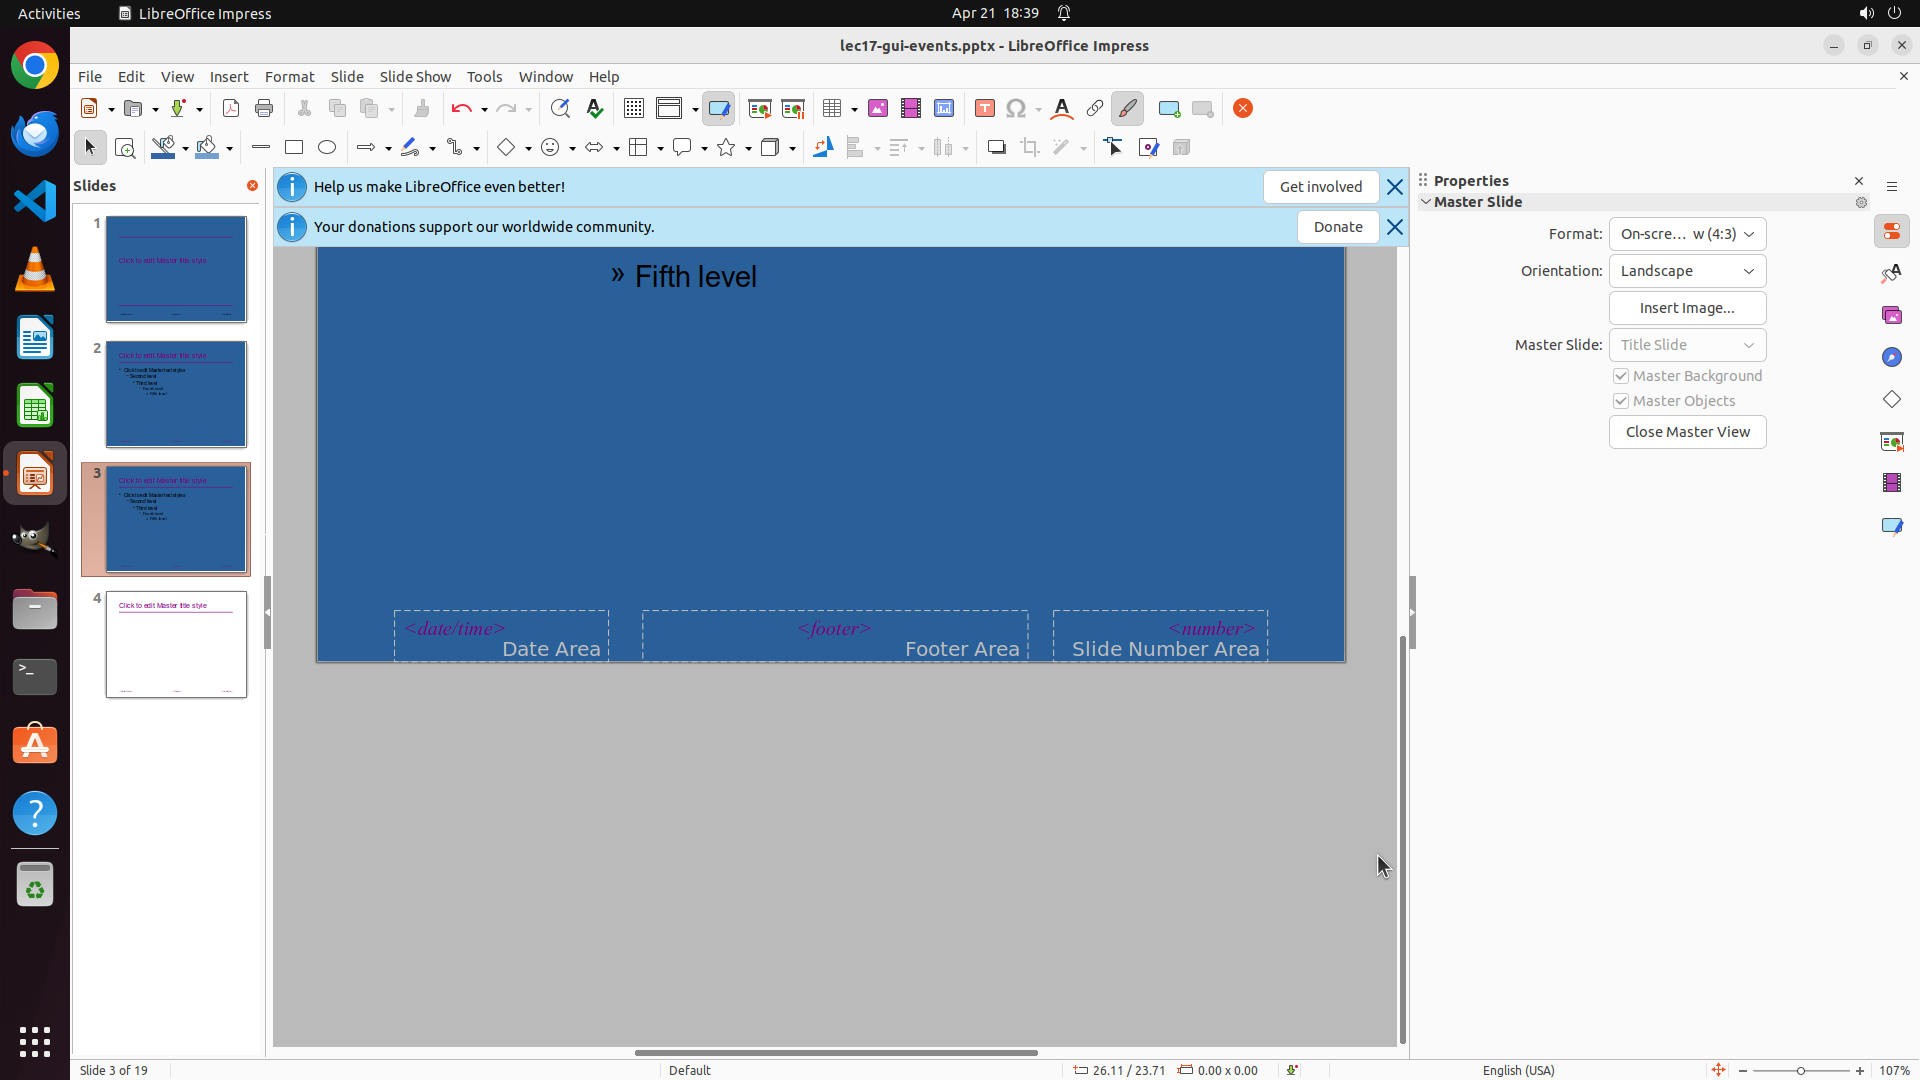The image size is (1920, 1080).
Task: Click the Get involved button
Action: click(x=1320, y=187)
